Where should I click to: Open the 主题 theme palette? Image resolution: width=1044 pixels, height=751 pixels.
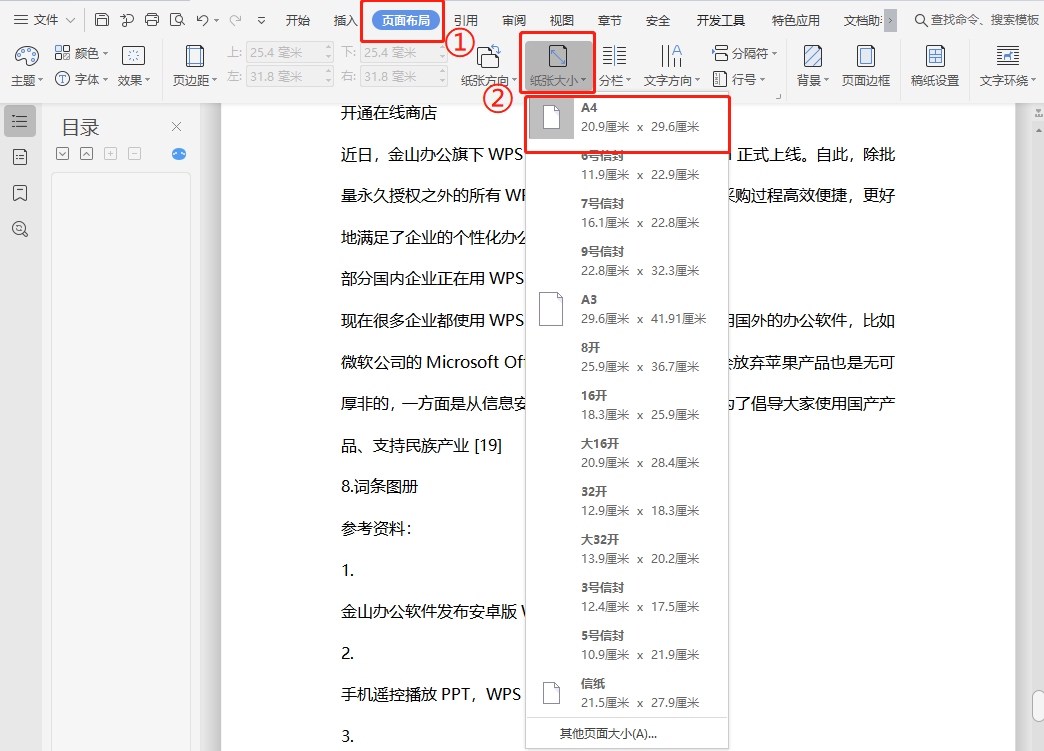coord(27,65)
